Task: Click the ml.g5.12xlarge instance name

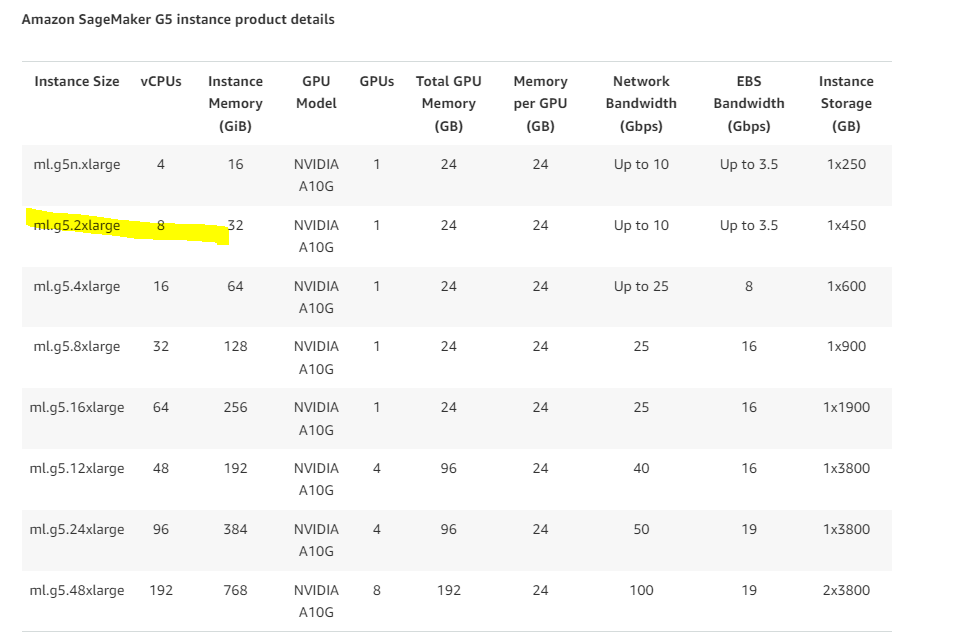Action: tap(77, 469)
